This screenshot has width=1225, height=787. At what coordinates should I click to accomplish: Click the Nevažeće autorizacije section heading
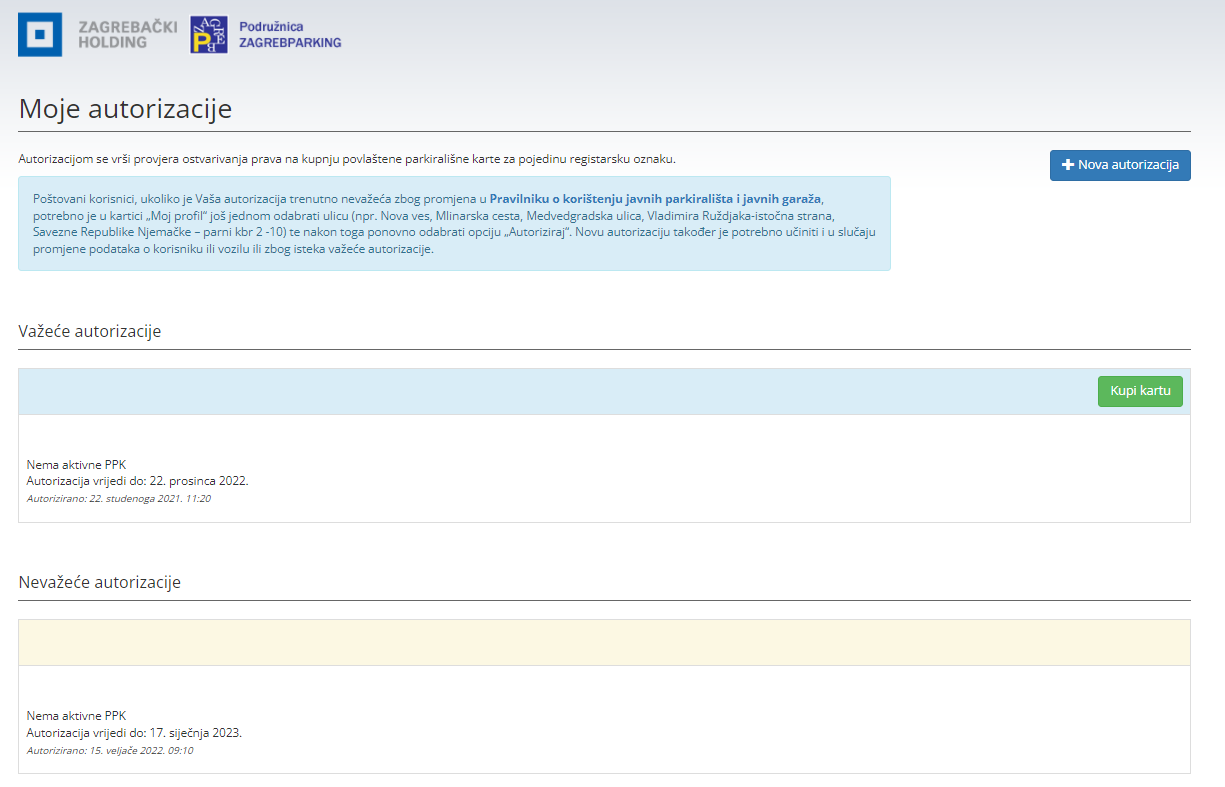point(100,582)
